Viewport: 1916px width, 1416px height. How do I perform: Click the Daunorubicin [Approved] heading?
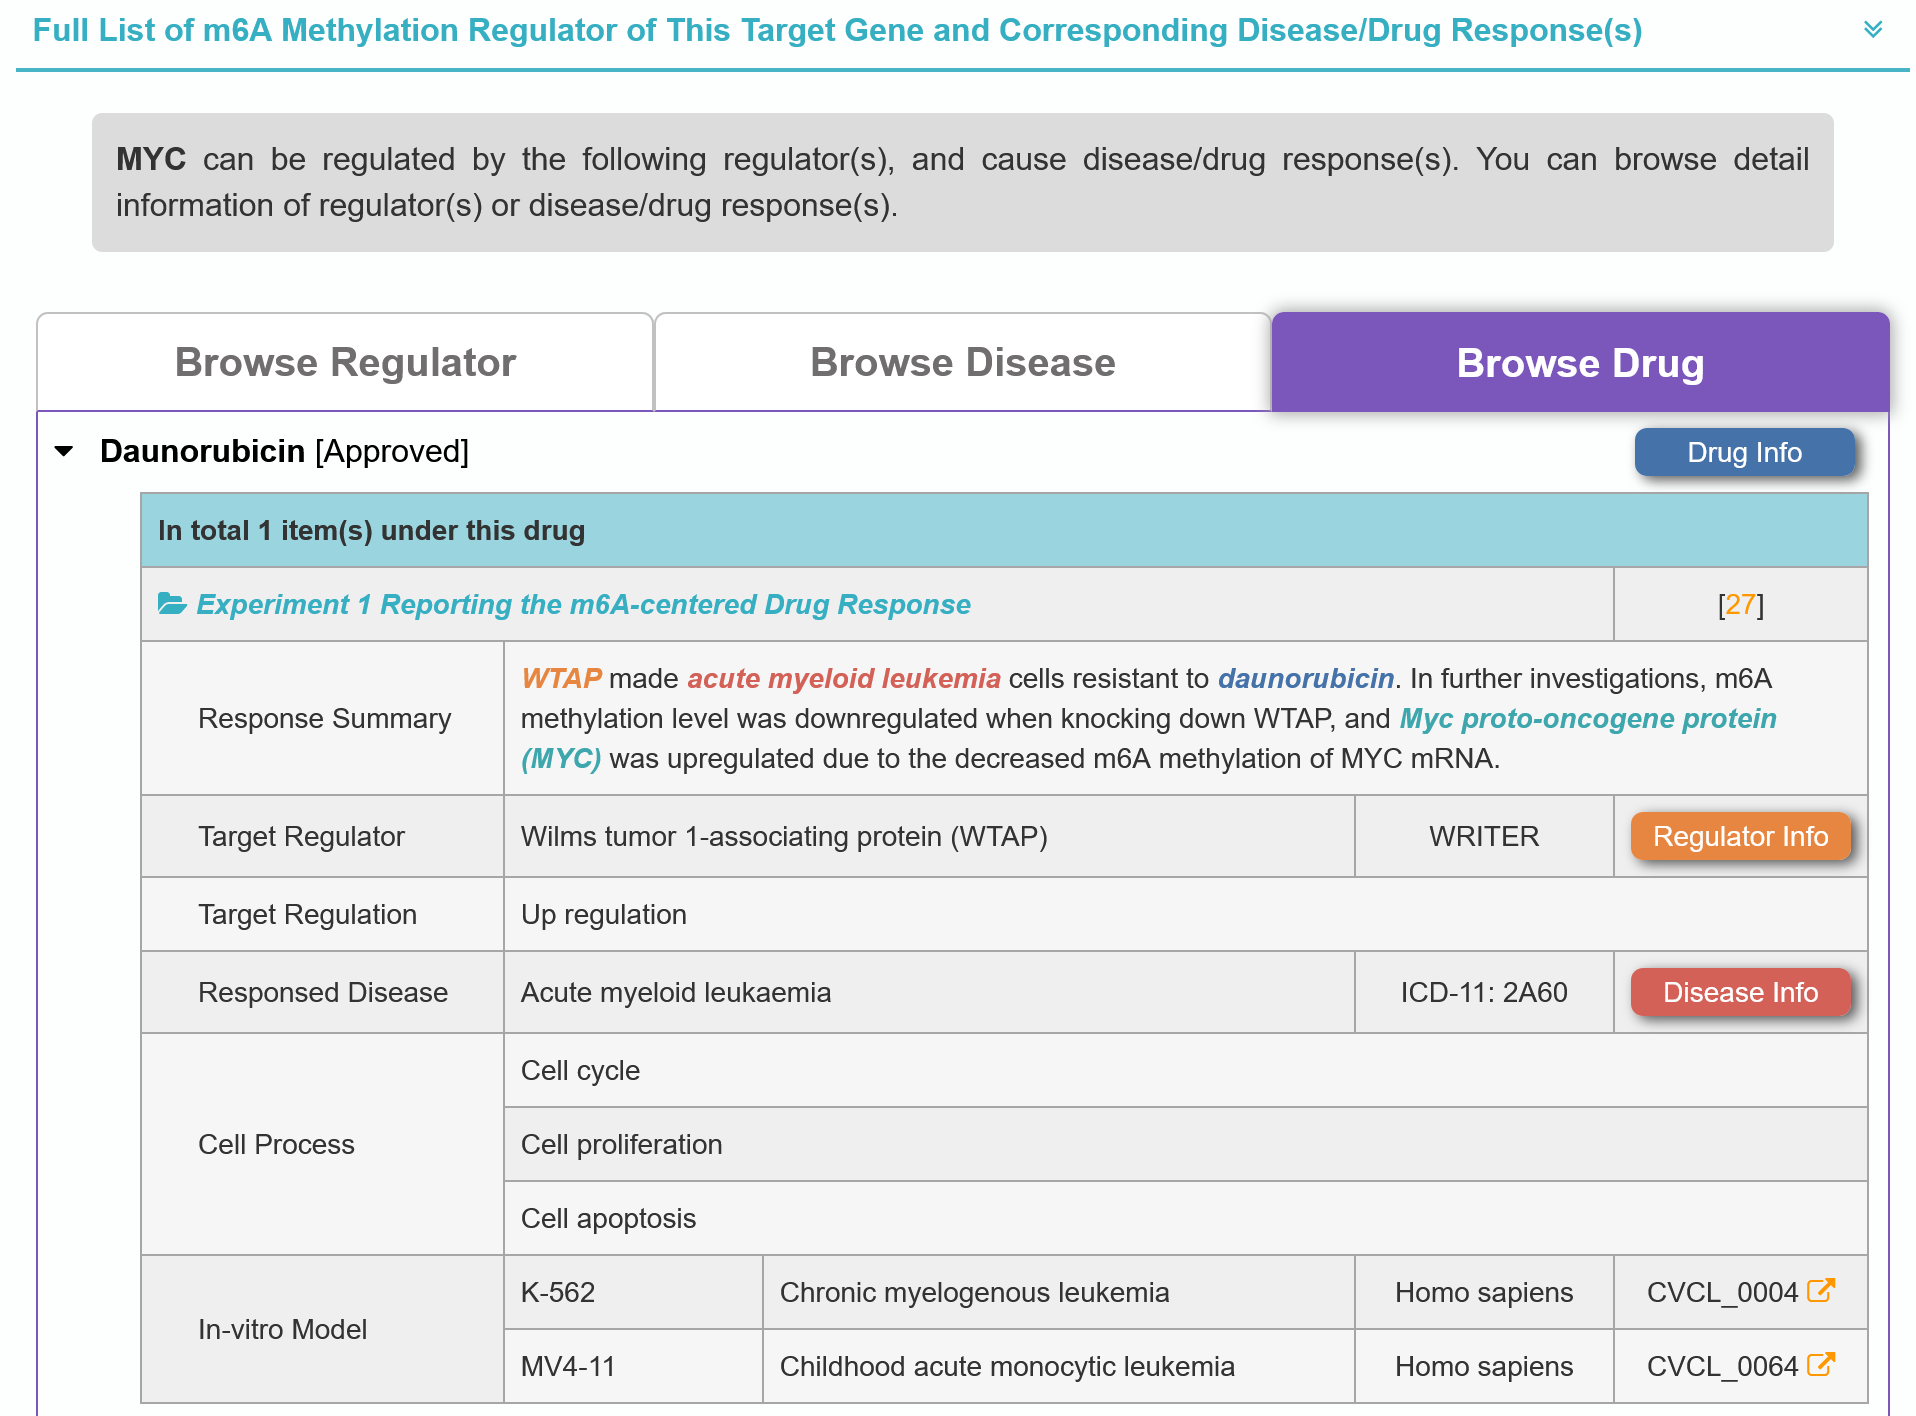284,452
